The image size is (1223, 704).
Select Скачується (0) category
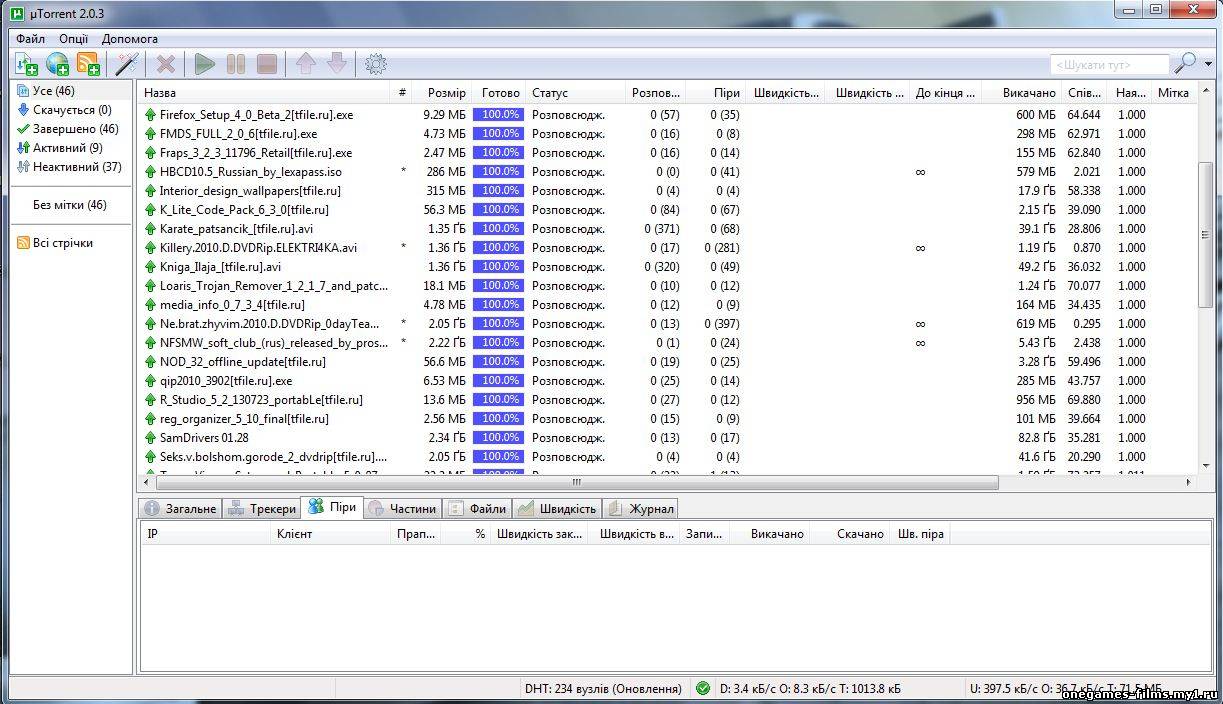pos(64,110)
